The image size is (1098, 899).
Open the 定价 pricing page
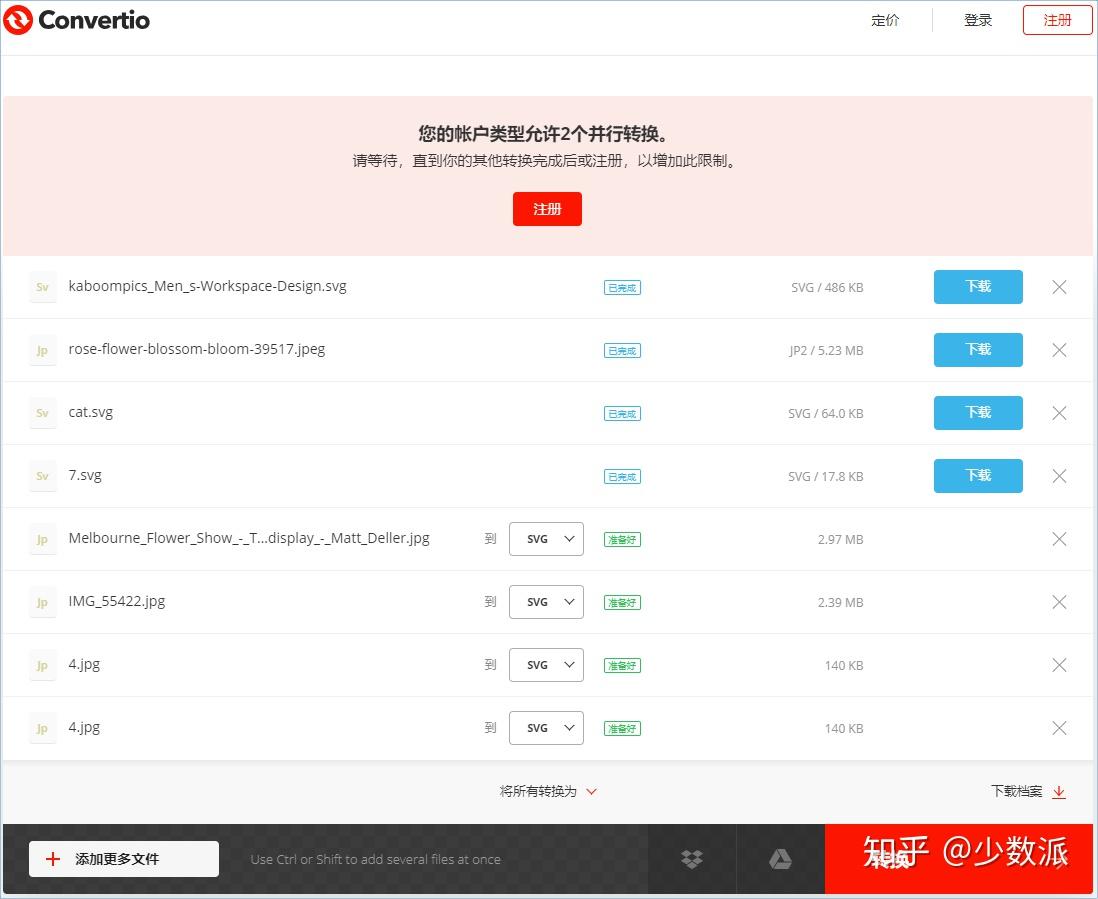[884, 20]
